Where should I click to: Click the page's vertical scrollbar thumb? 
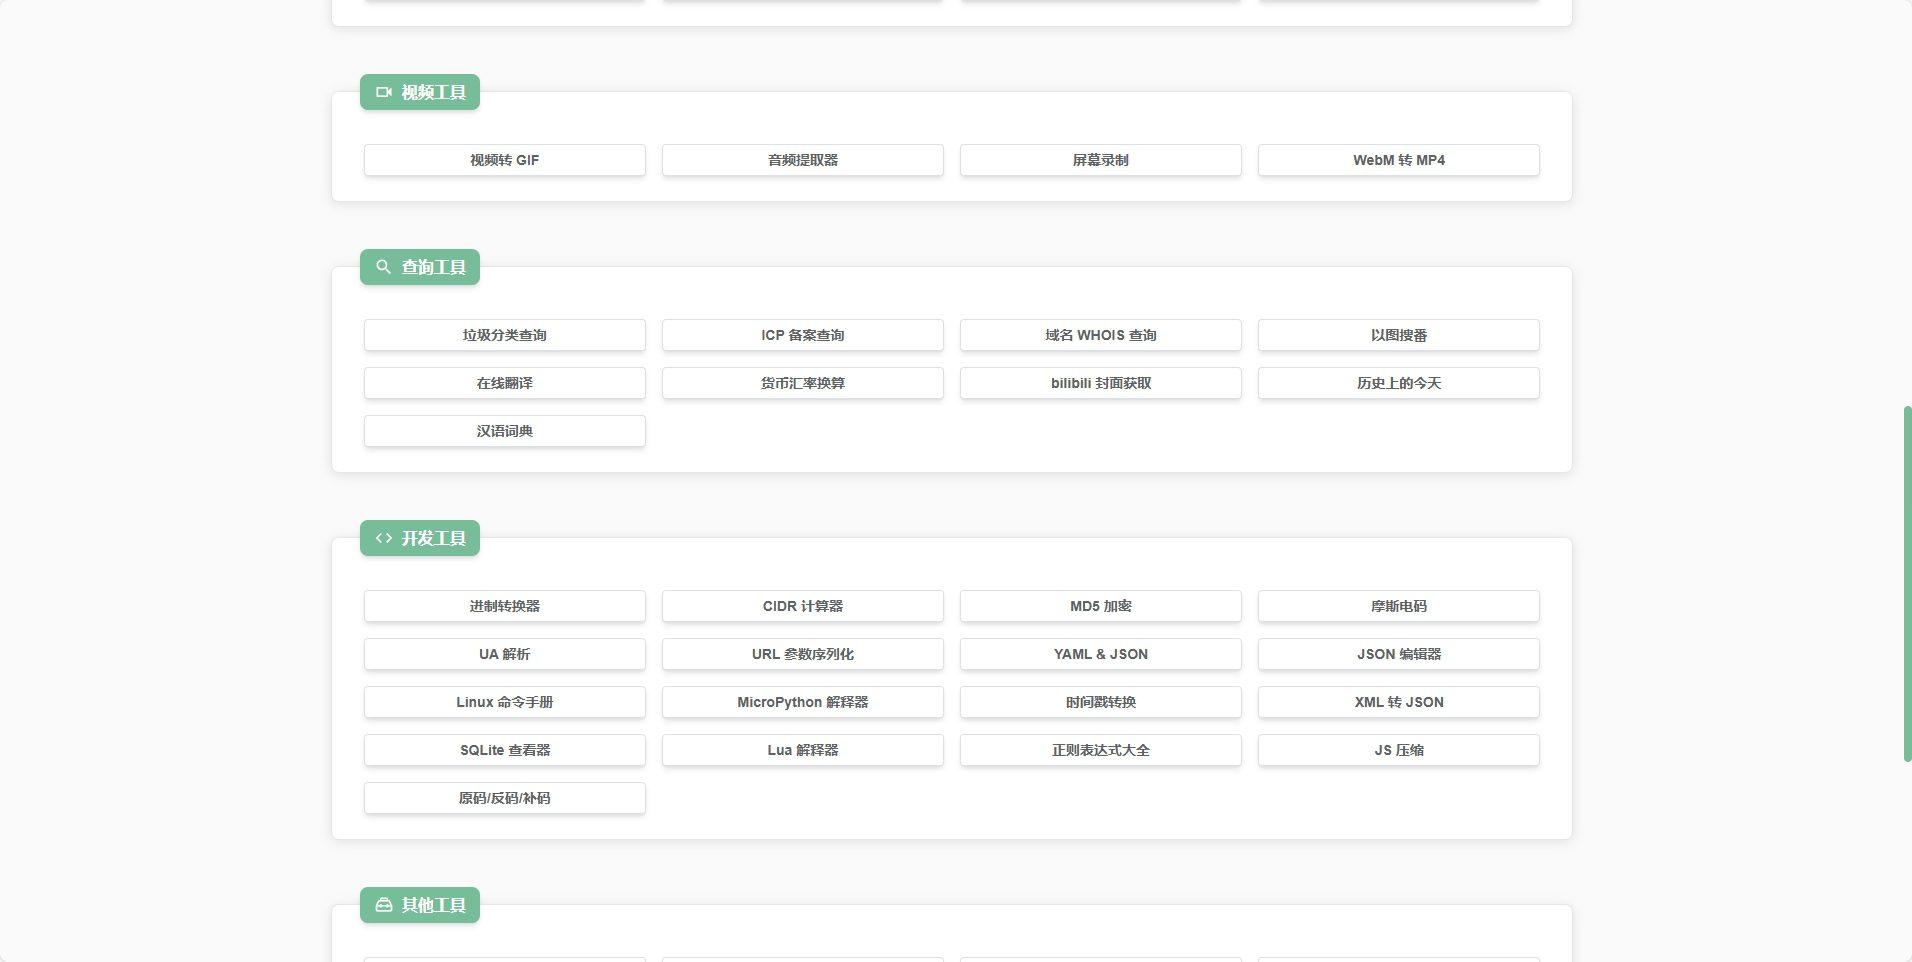tap(1906, 584)
